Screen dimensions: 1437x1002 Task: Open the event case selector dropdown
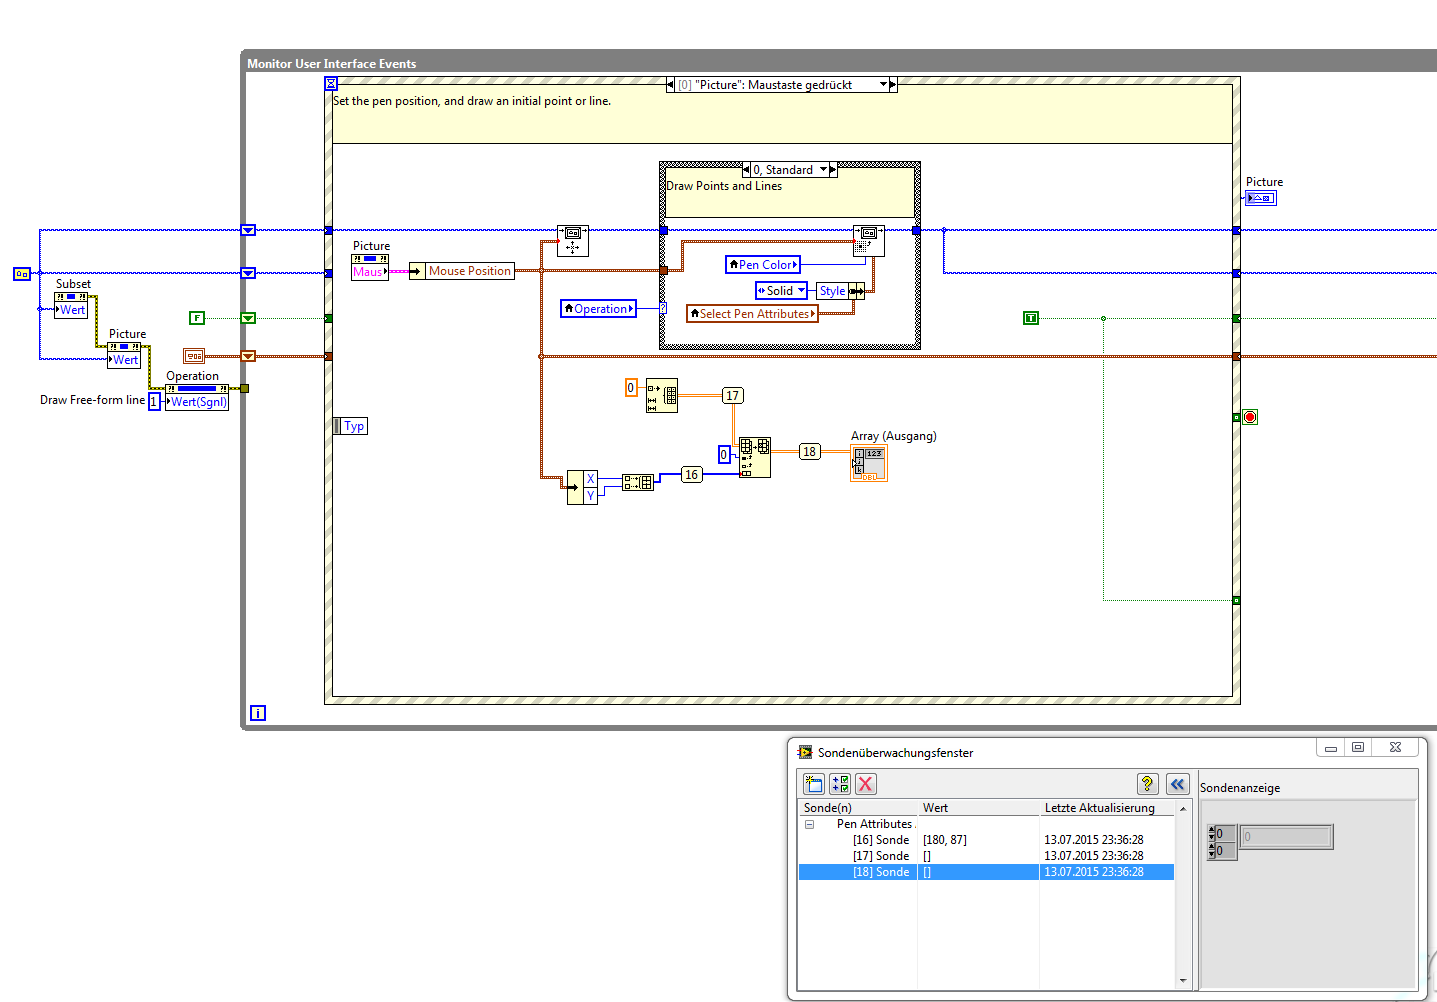coord(883,85)
